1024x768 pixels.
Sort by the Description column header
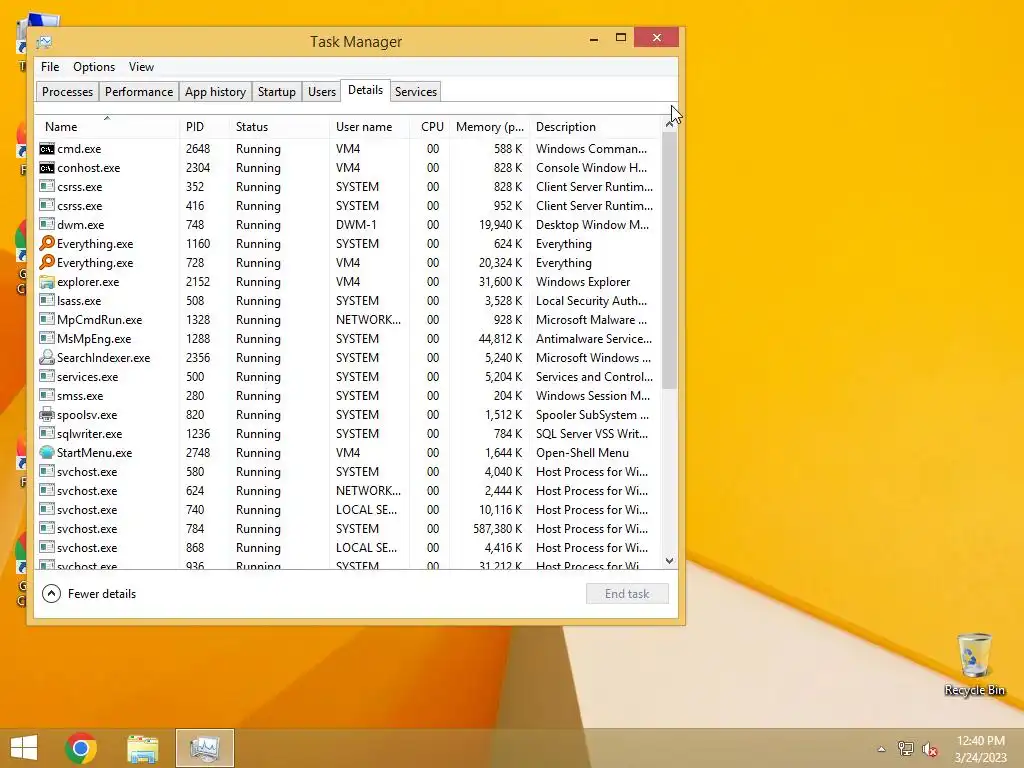(x=596, y=127)
